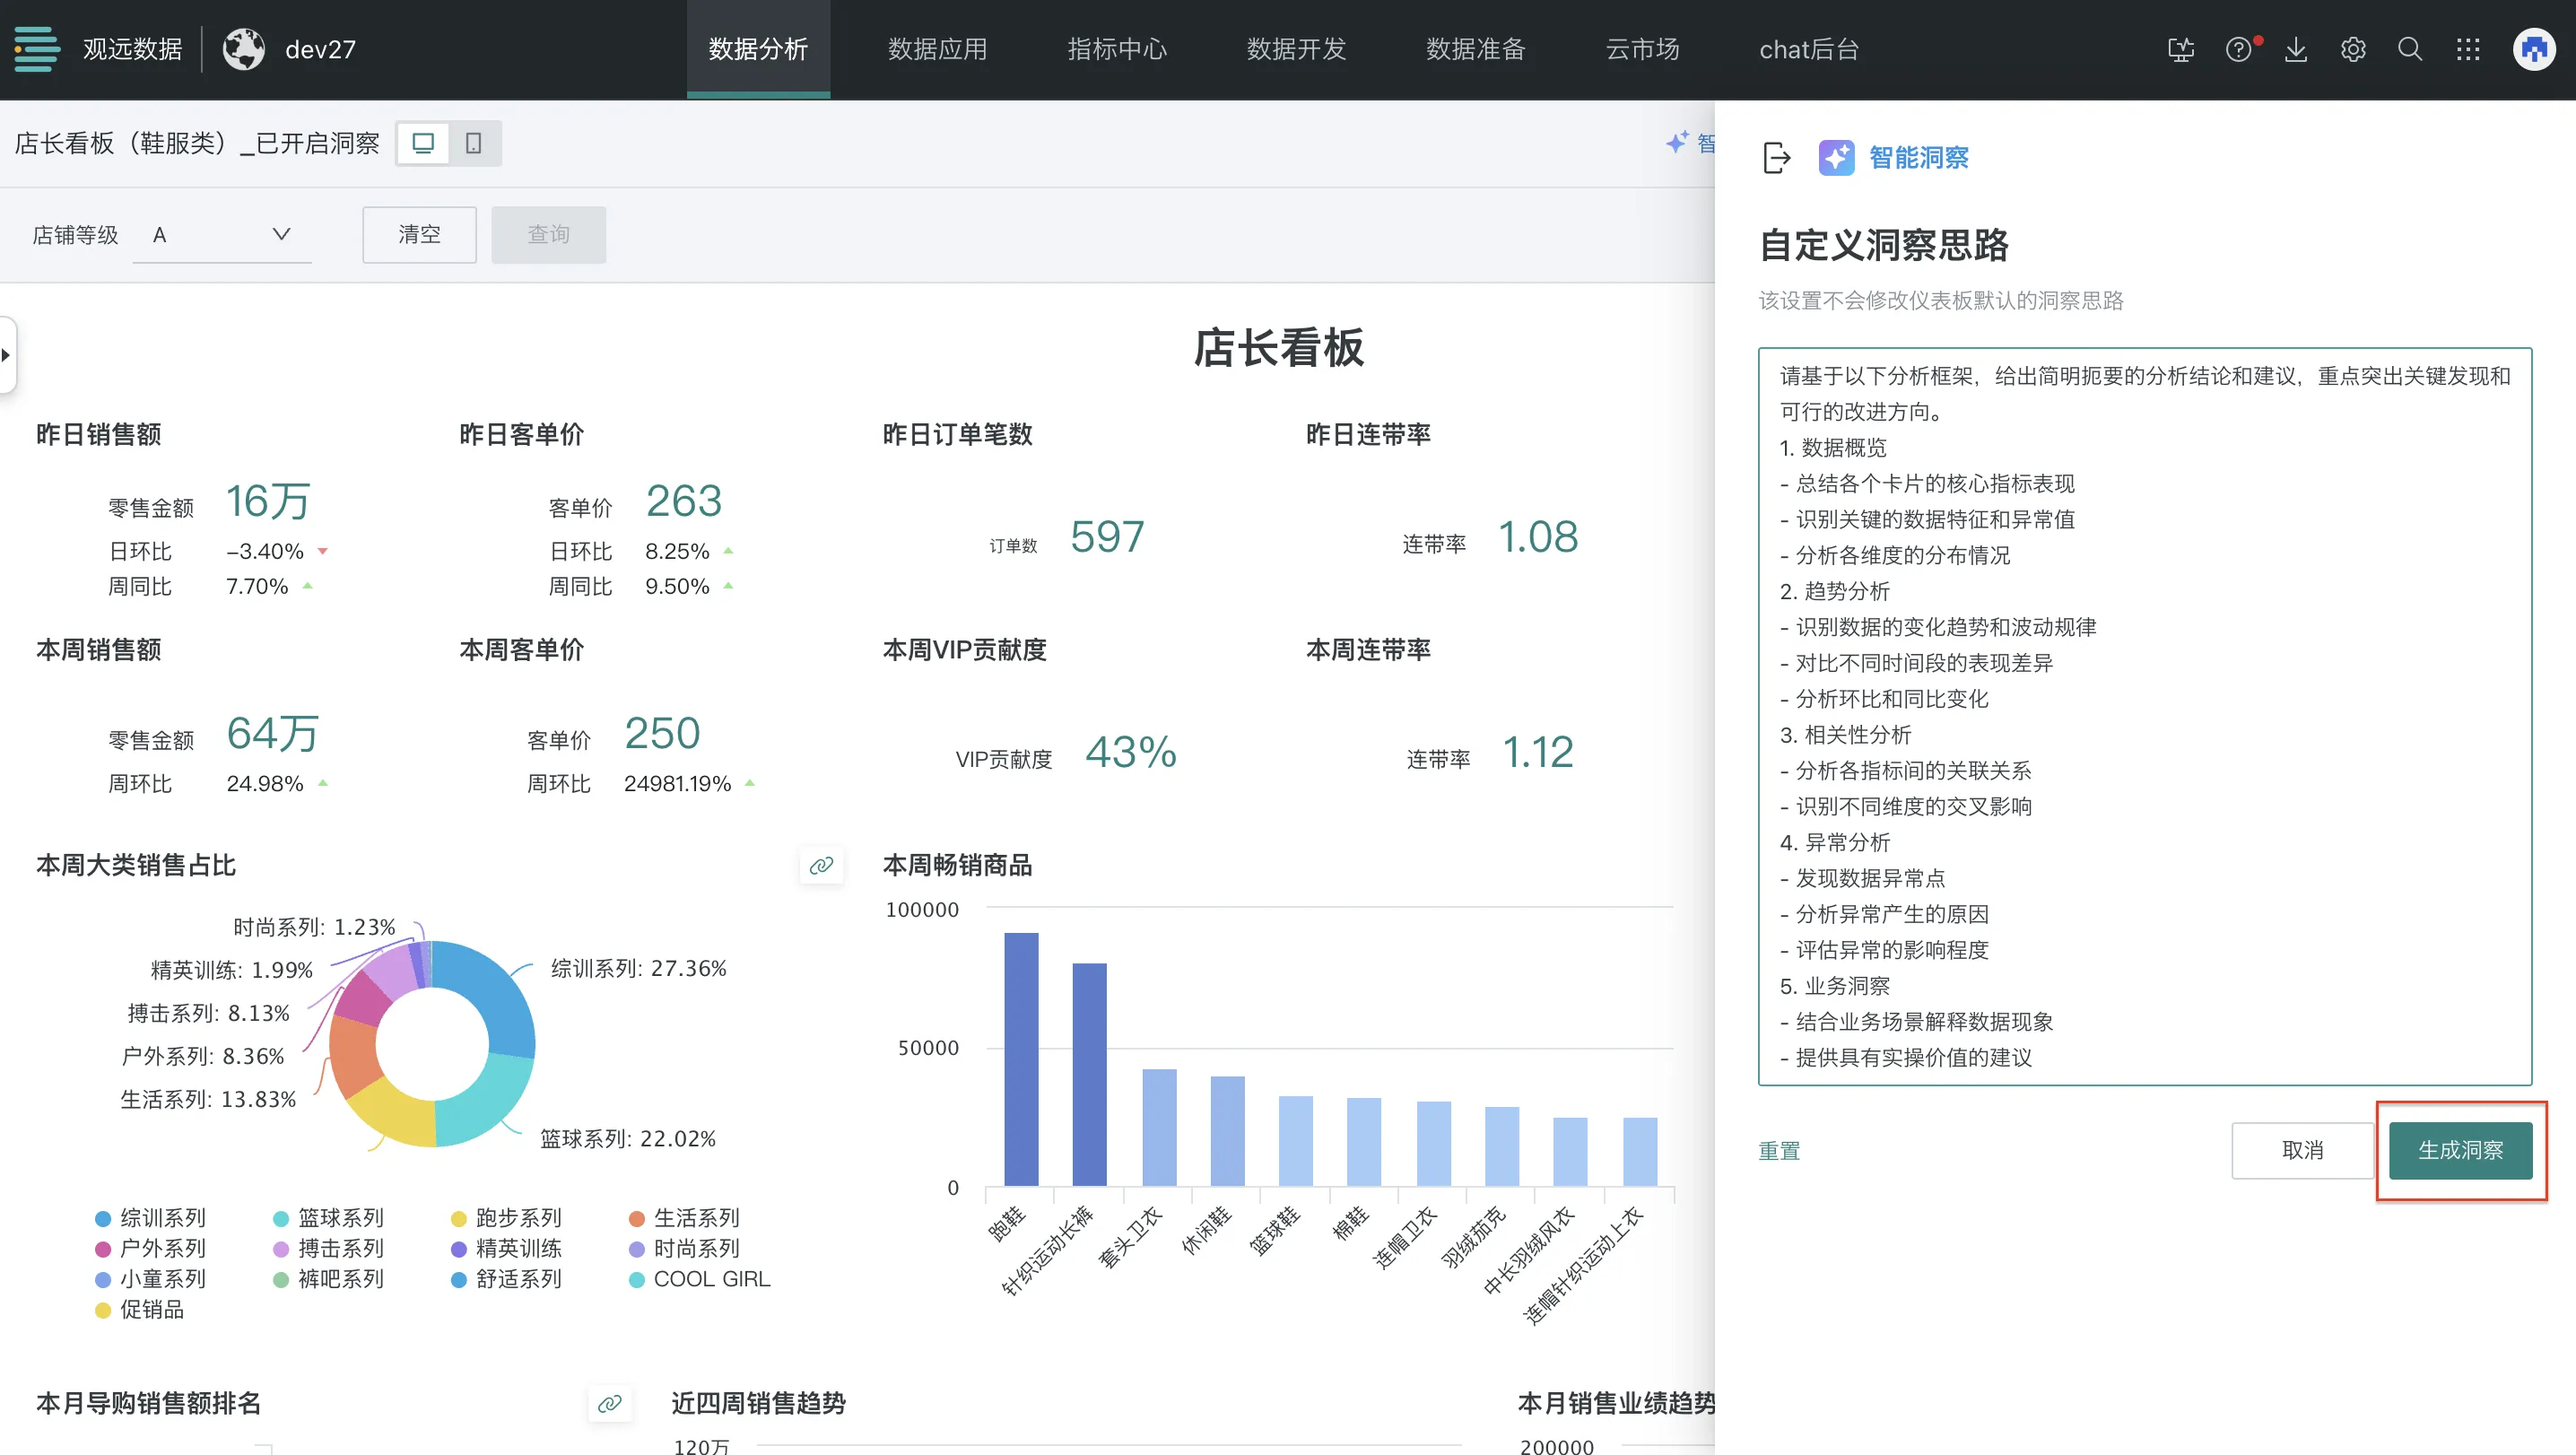Viewport: 2576px width, 1455px height.
Task: Toggle 篮球系列 legend item
Action: click(x=329, y=1217)
